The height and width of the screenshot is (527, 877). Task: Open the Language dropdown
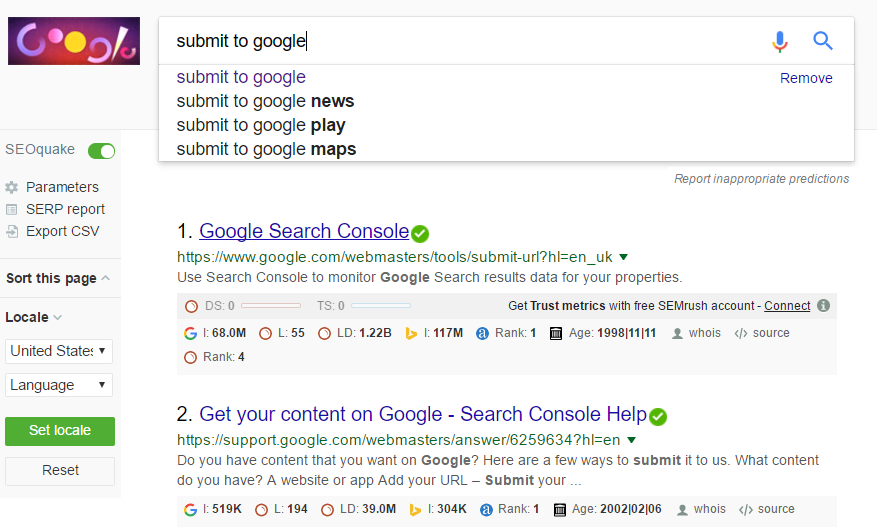(x=59, y=385)
